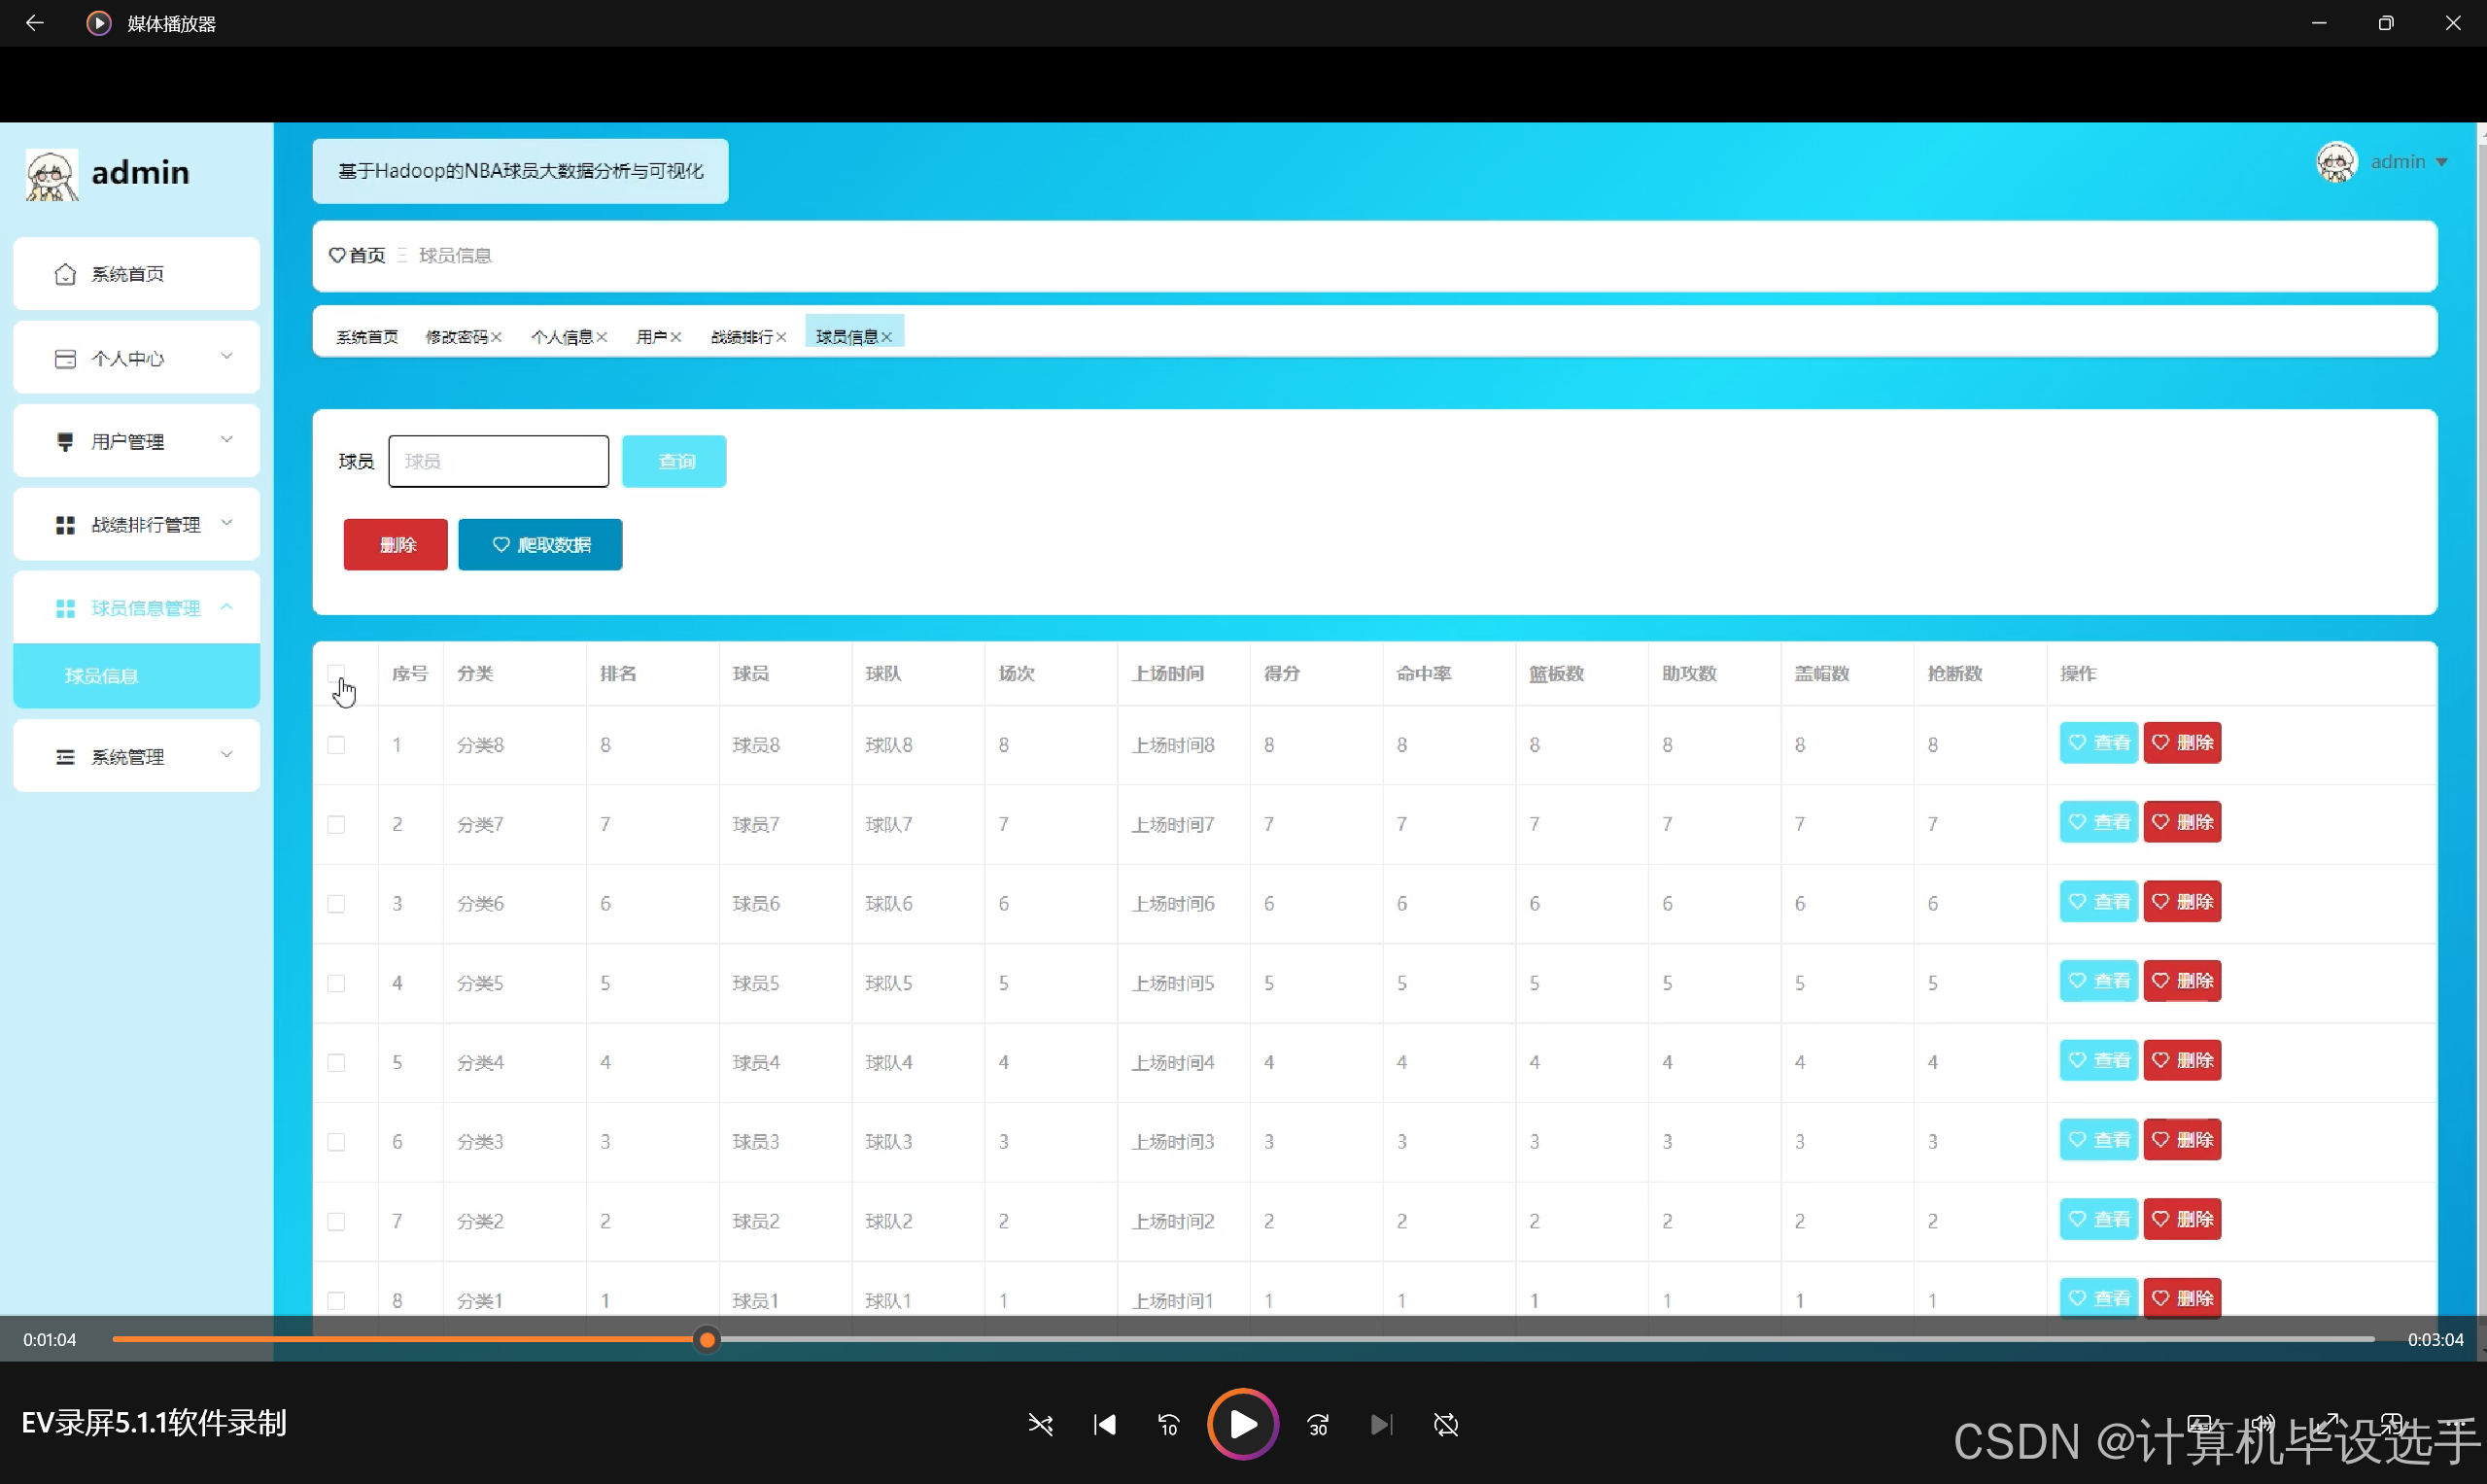This screenshot has height=1484, width=2487.
Task: Click the video progress bar seek handle
Action: [x=707, y=1339]
